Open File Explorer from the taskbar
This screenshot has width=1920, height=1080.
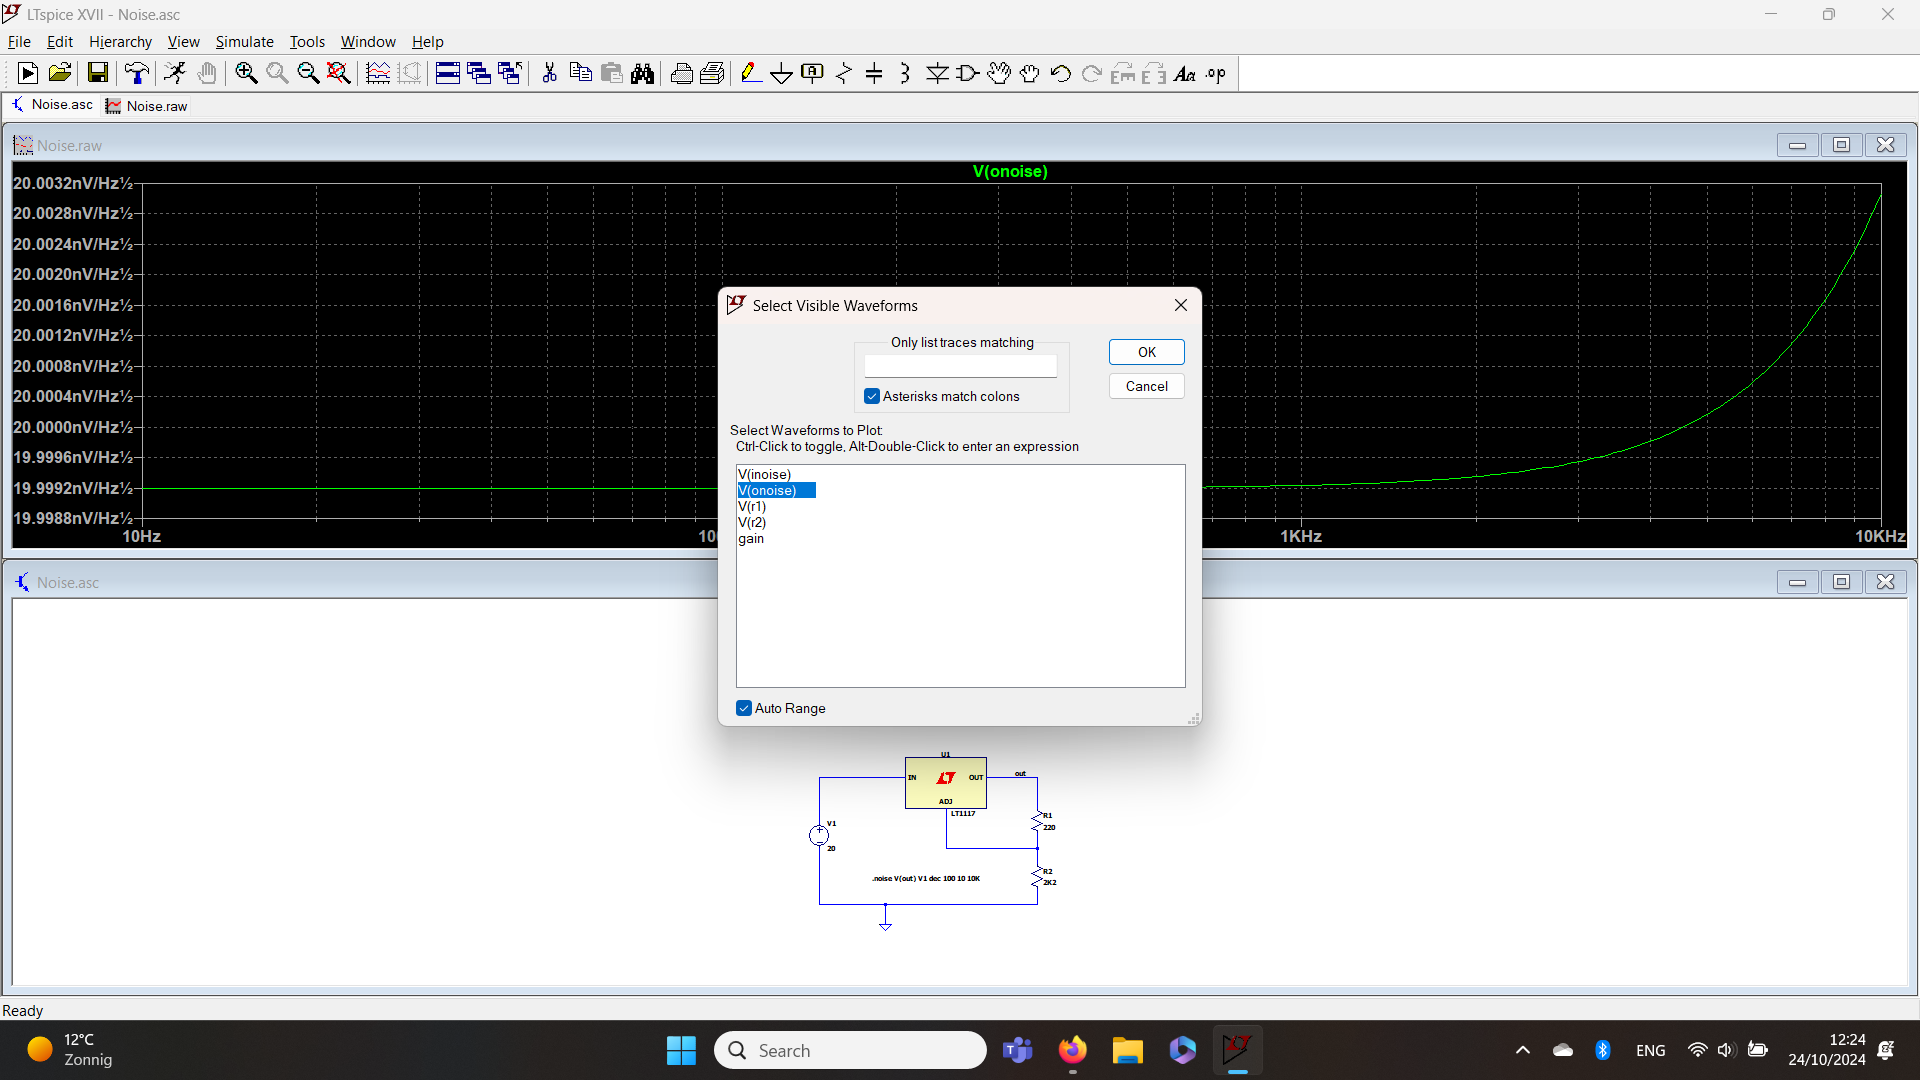[x=1127, y=1050]
